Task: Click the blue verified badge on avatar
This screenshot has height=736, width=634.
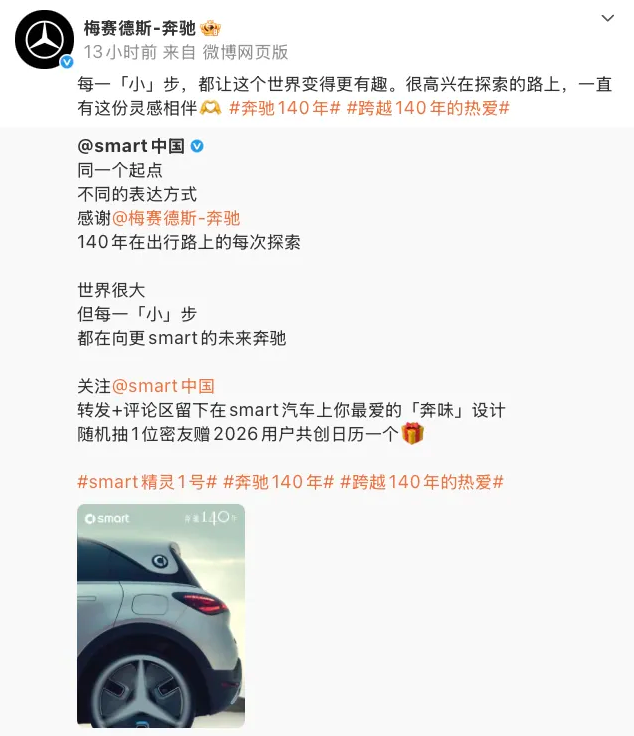Action: (67, 61)
